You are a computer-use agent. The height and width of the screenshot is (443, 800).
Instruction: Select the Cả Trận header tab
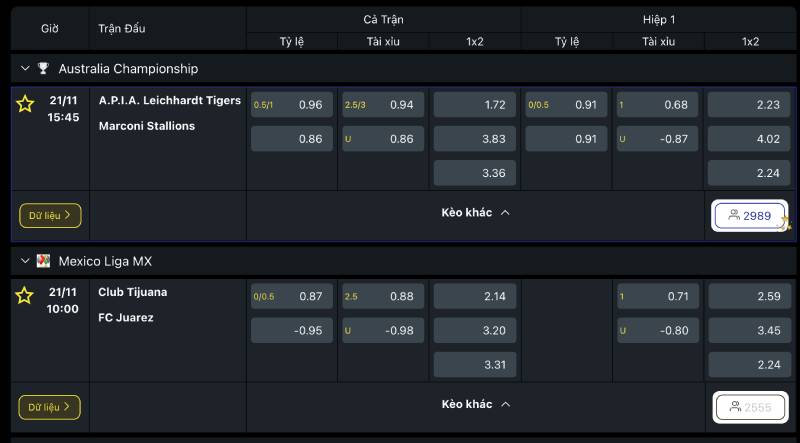[384, 20]
